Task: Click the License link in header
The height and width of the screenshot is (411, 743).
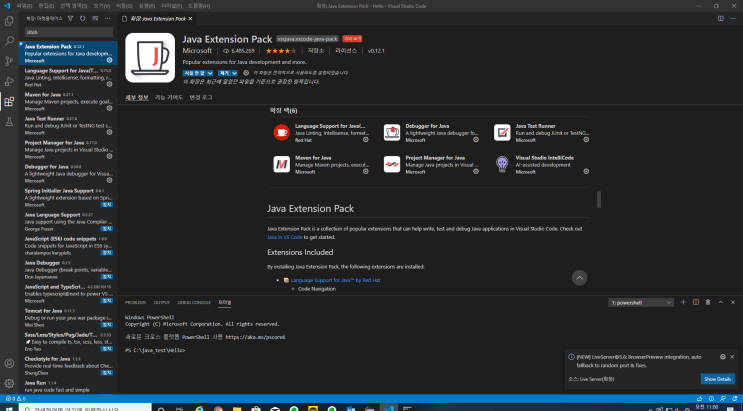Action: click(346, 51)
